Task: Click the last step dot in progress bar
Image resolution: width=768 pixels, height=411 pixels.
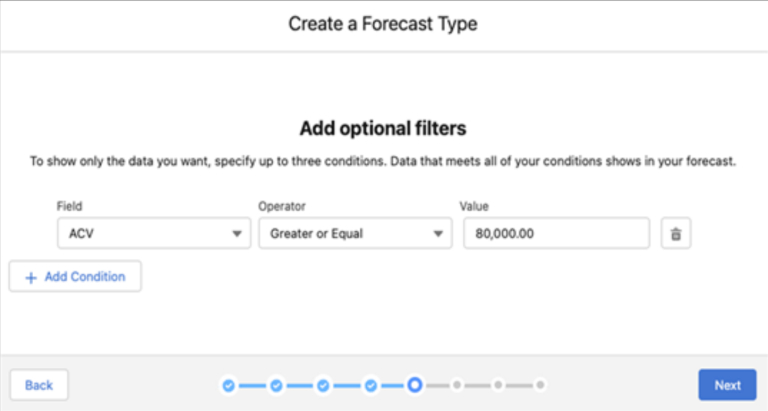Action: click(x=540, y=385)
